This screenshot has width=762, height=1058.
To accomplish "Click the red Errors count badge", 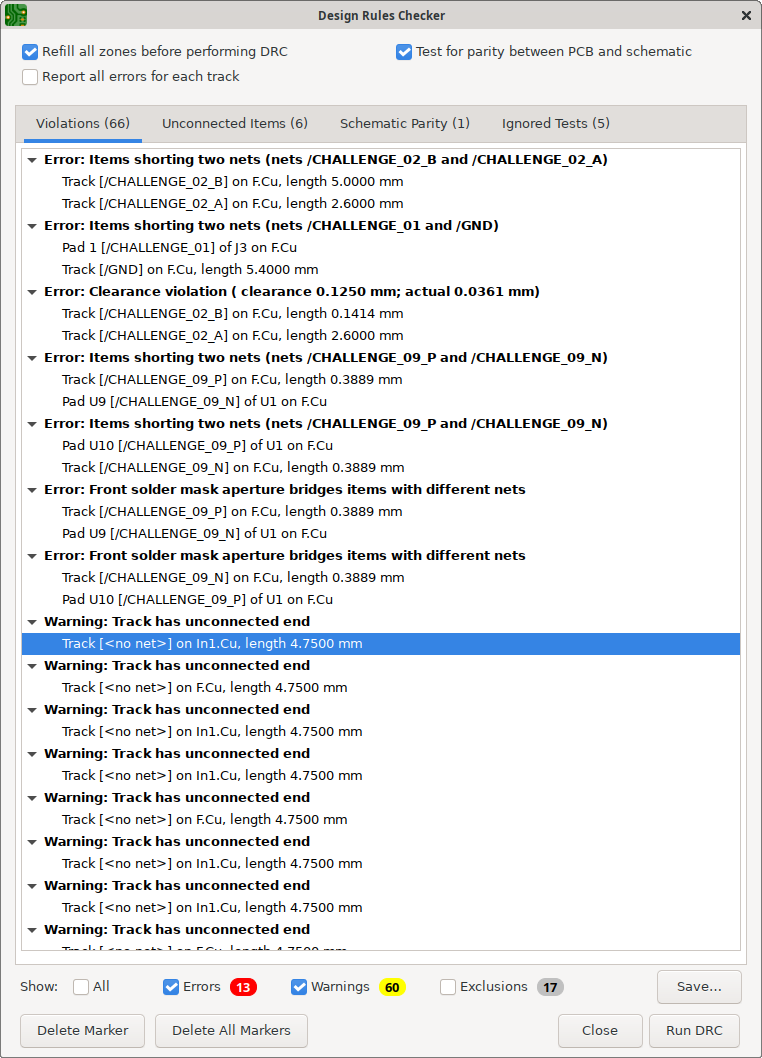I will coord(243,987).
